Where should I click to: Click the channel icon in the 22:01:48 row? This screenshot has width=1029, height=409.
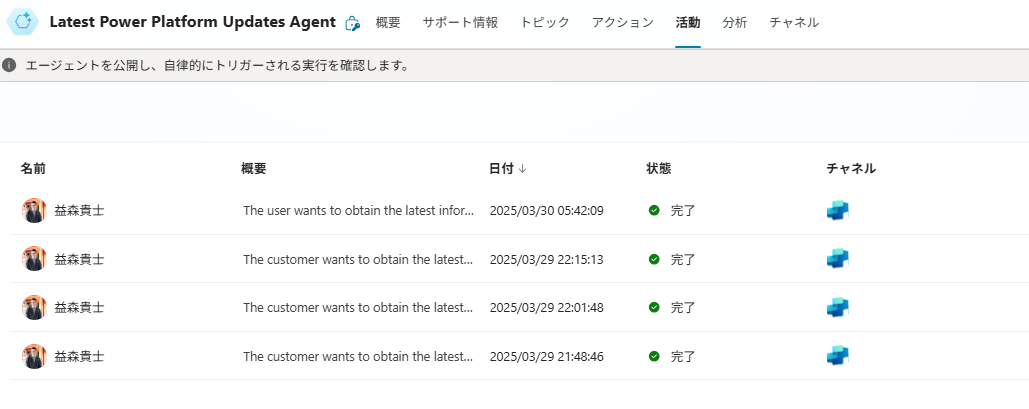point(838,307)
